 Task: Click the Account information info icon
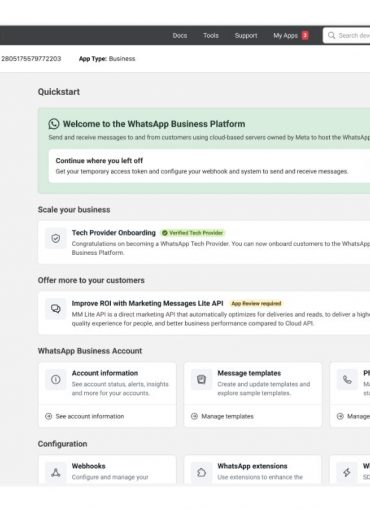click(56, 379)
